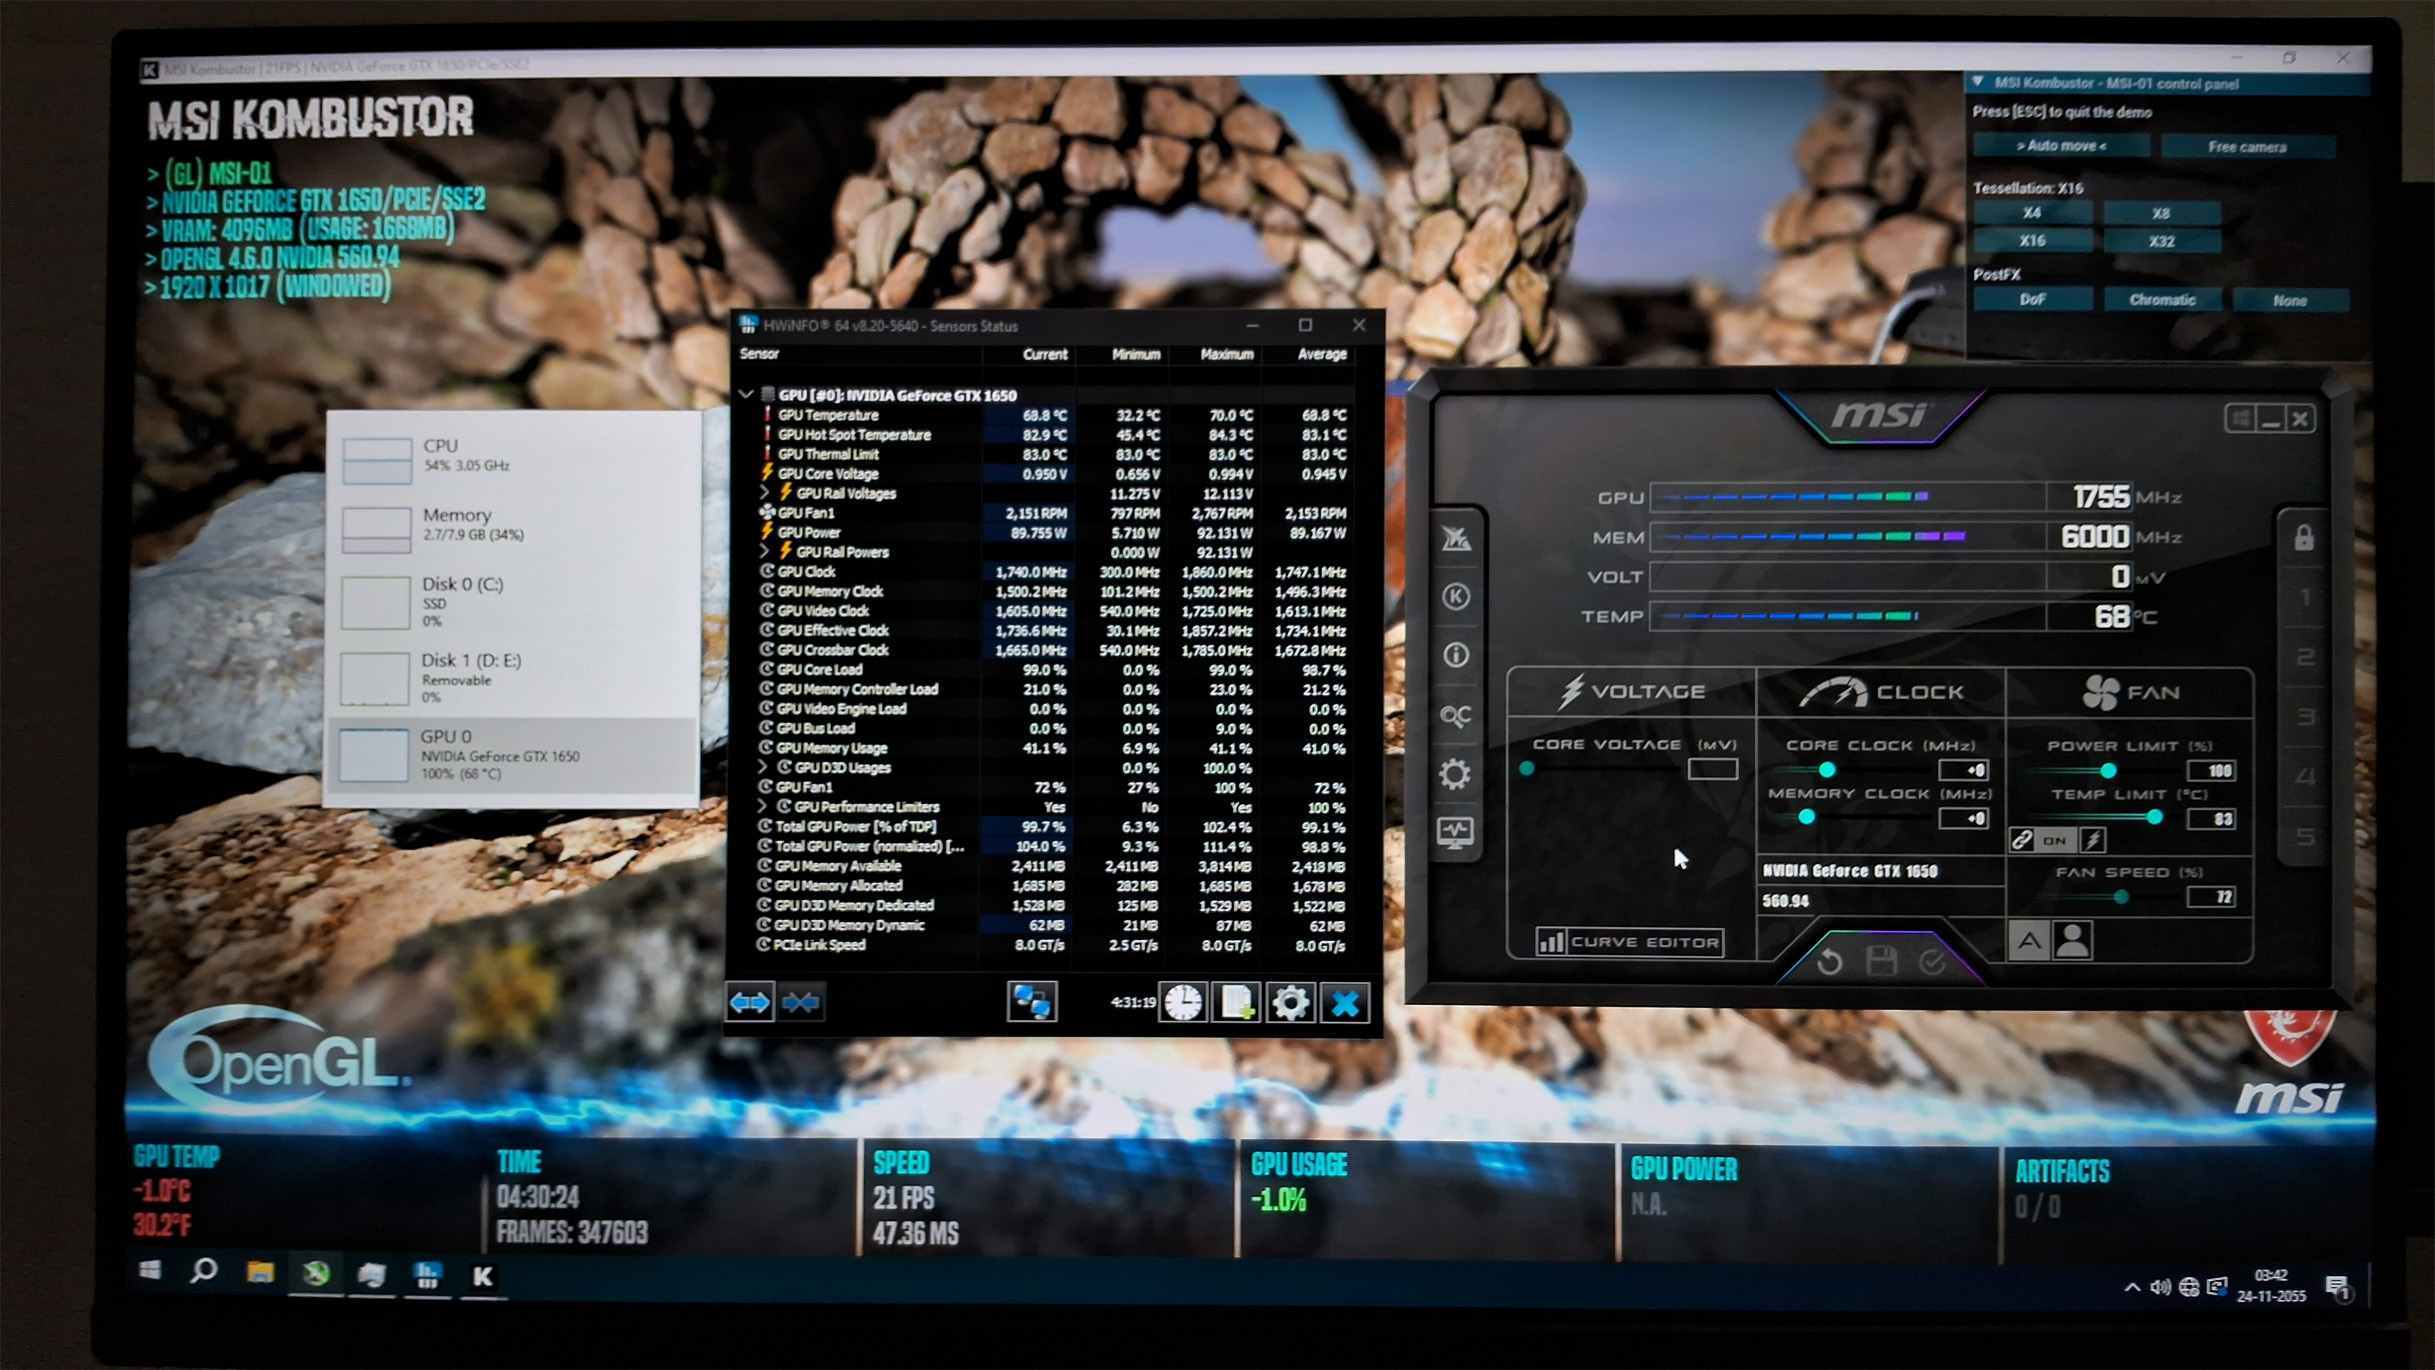The width and height of the screenshot is (2435, 1370).
Task: Click the Memory Clock slider handle
Action: pos(1806,817)
